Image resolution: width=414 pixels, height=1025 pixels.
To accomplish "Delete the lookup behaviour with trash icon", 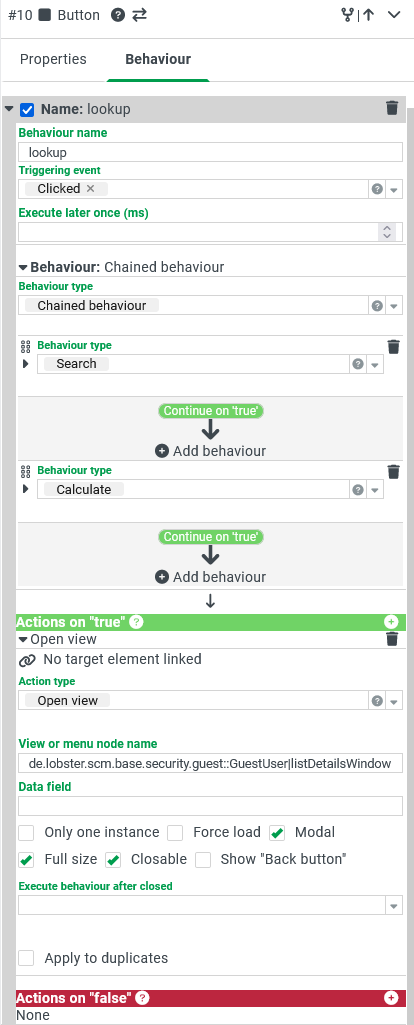I will click(x=392, y=108).
